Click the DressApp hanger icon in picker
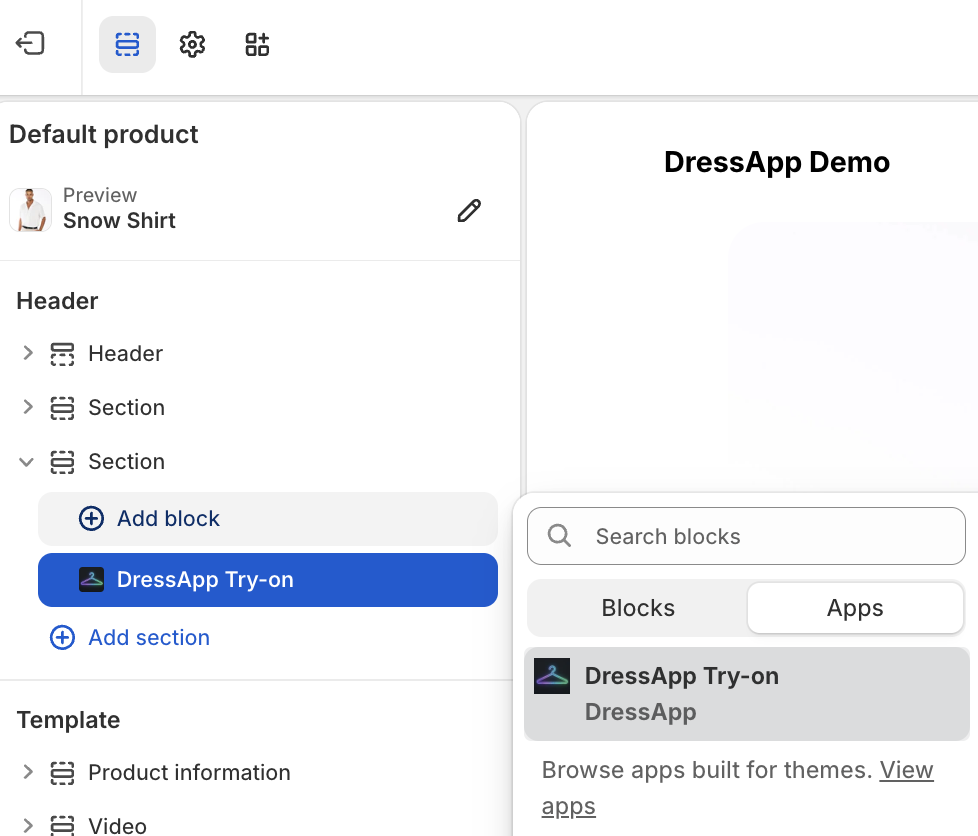The height and width of the screenshot is (836, 978). coord(552,676)
